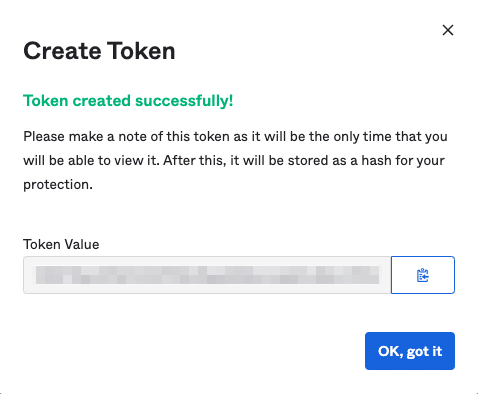The width and height of the screenshot is (478, 394).
Task: Click the Token Value label
Action: click(61, 244)
